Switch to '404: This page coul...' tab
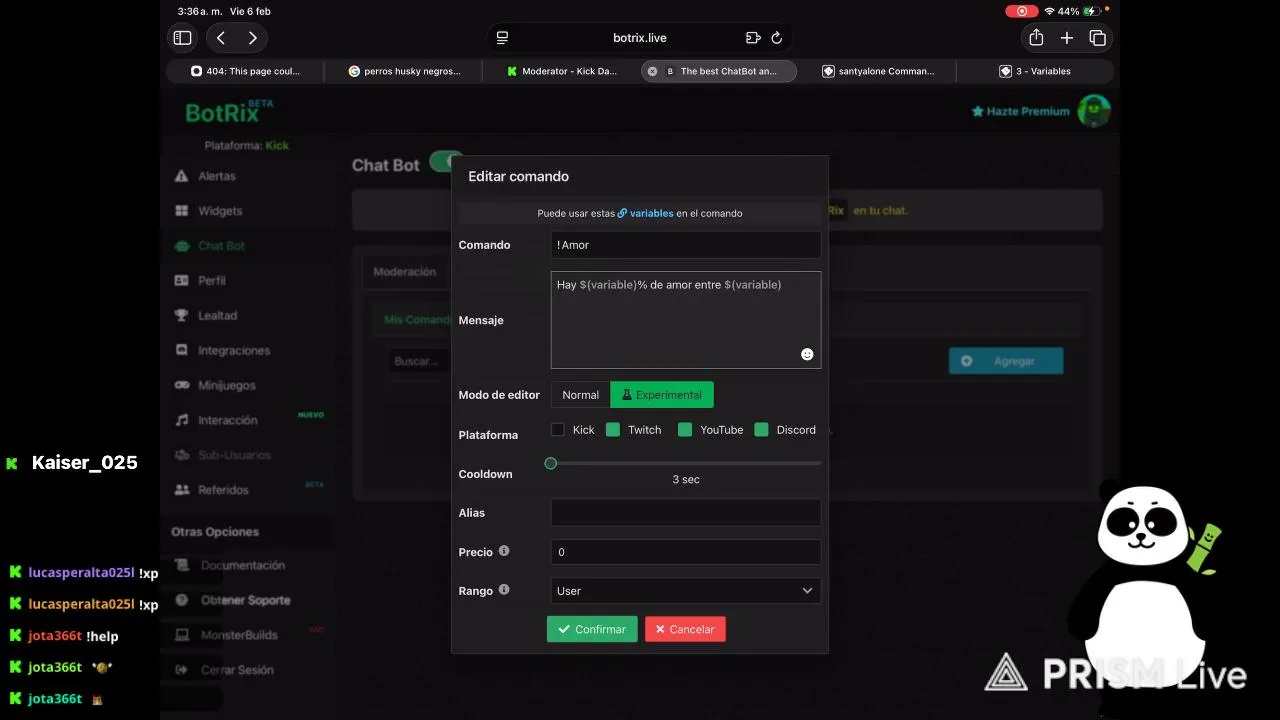1280x720 pixels. 245,71
